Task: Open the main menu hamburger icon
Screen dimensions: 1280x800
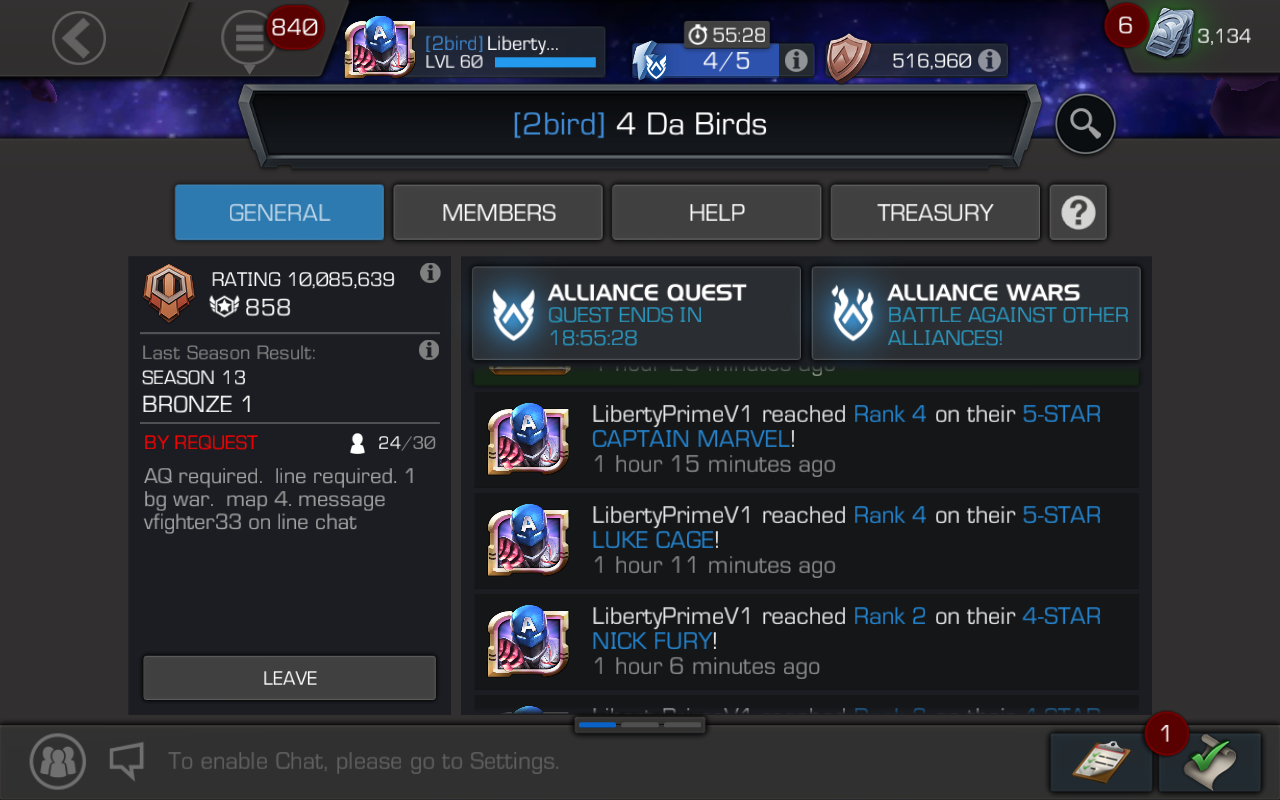Action: (249, 38)
